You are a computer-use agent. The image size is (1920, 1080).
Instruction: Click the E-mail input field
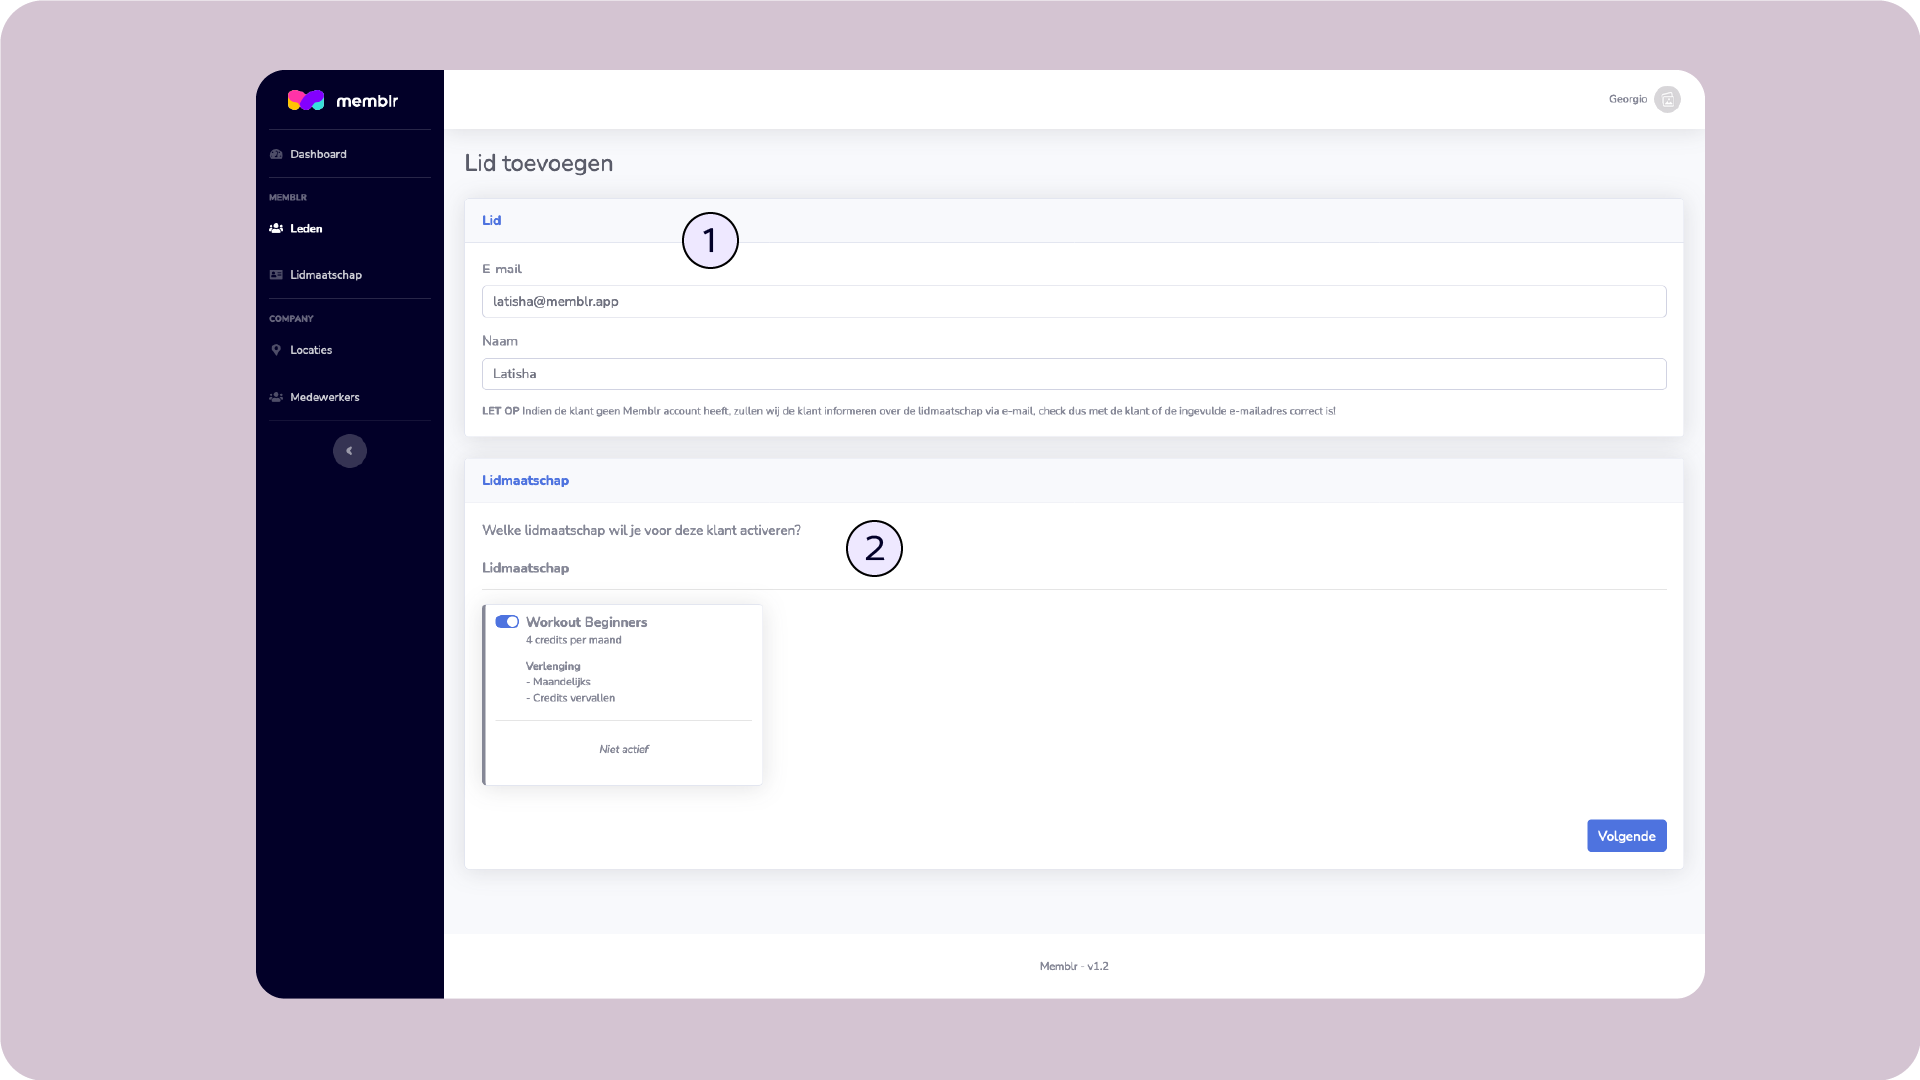tap(1073, 301)
